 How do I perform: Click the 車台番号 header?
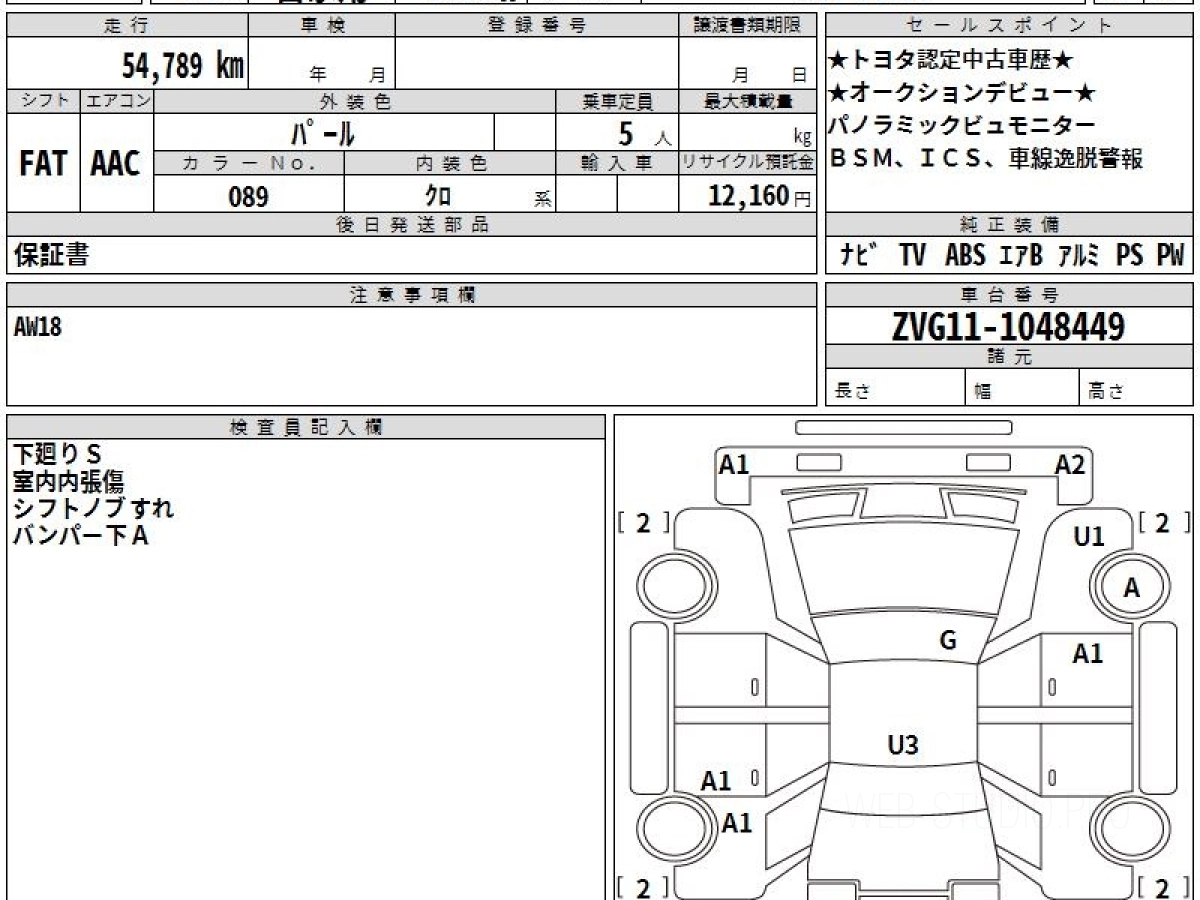click(x=1009, y=295)
